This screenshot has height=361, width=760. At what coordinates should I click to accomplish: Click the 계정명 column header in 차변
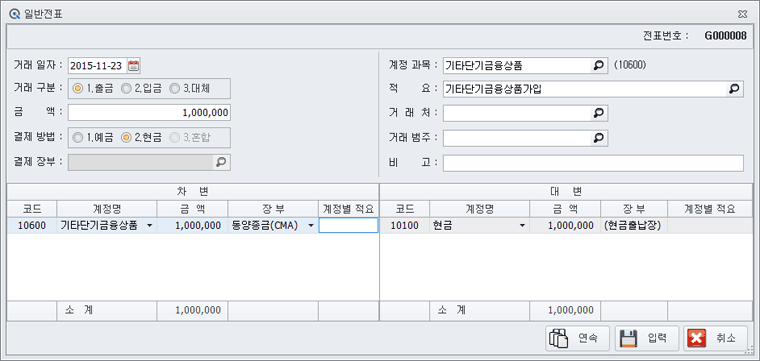[x=107, y=209]
